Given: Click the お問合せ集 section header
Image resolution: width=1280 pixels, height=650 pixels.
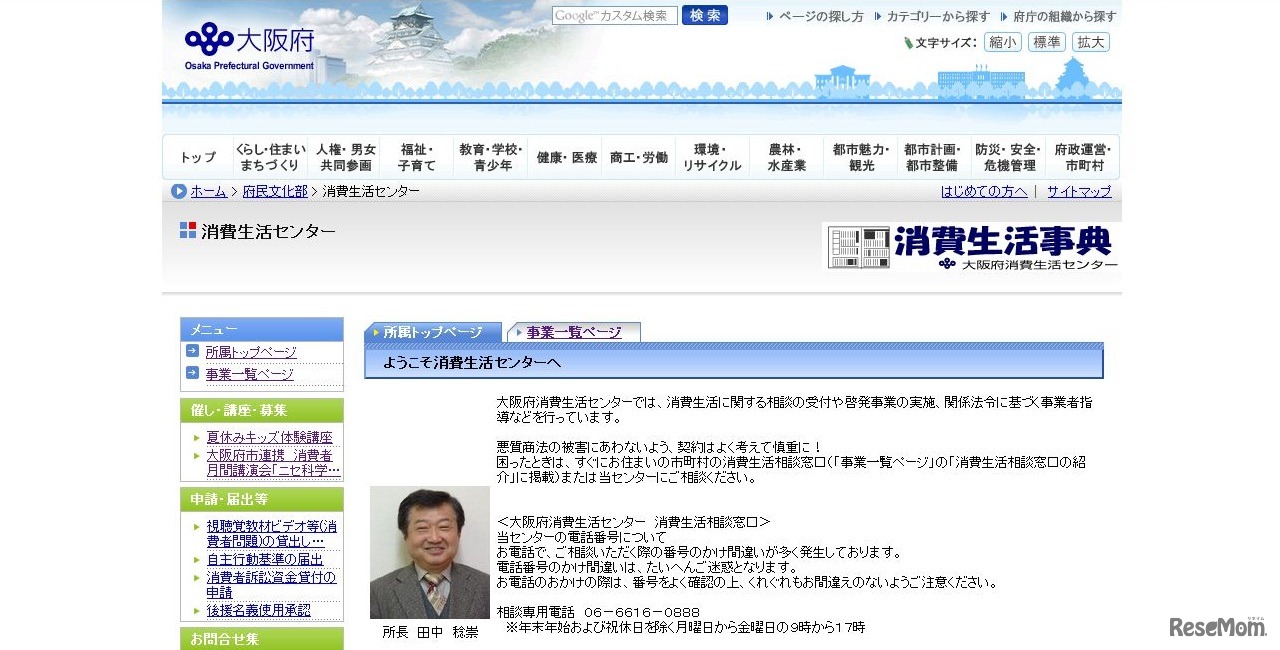Looking at the screenshot, I should (262, 638).
